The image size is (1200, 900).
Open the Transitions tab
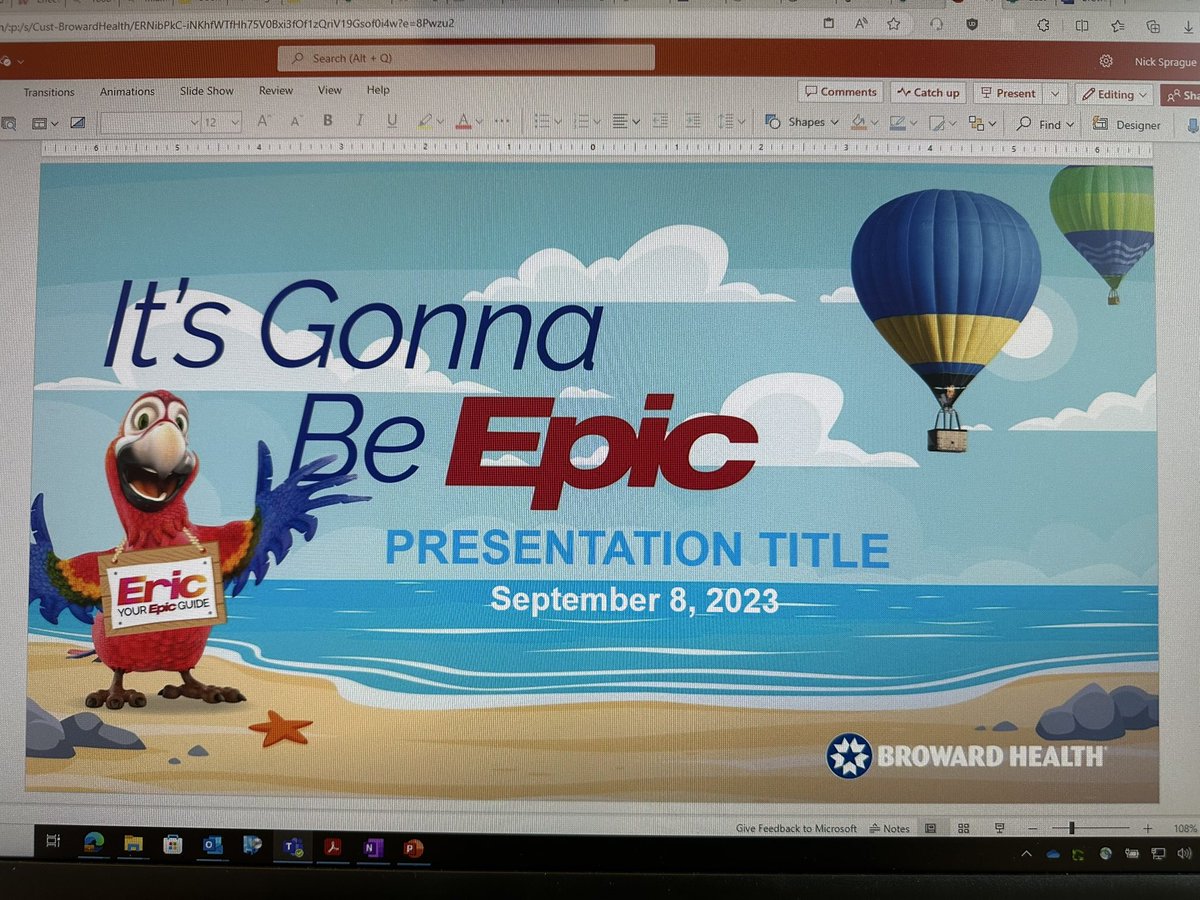pyautogui.click(x=49, y=92)
